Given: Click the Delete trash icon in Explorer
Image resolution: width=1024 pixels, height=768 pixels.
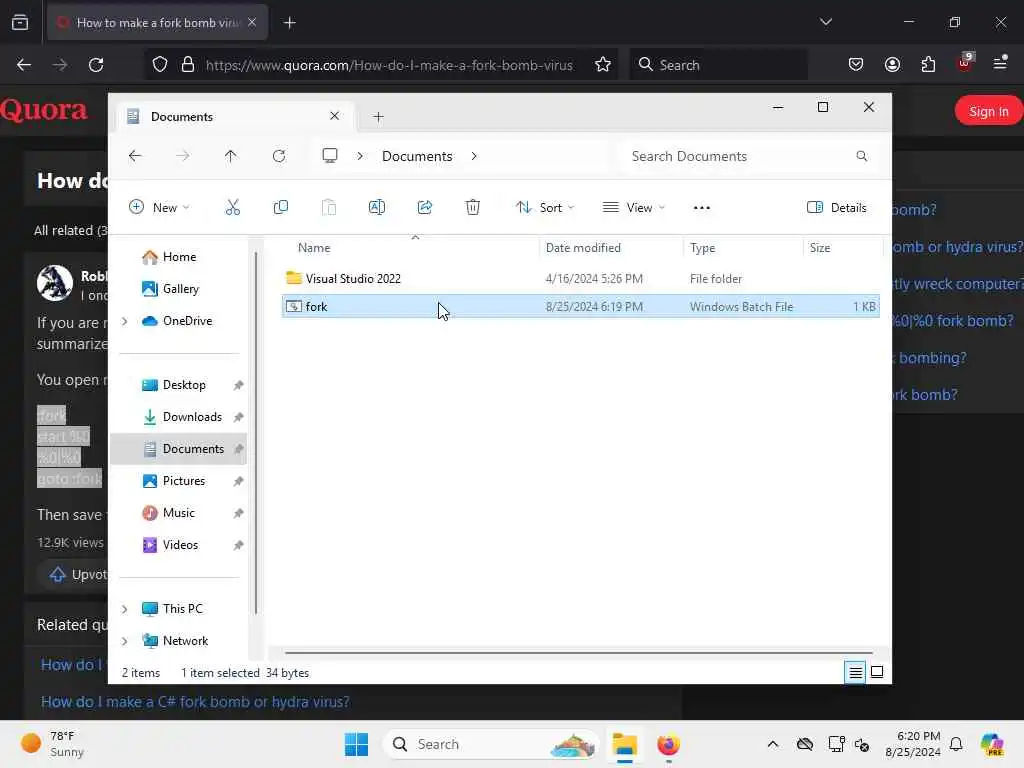Looking at the screenshot, I should coord(473,208).
